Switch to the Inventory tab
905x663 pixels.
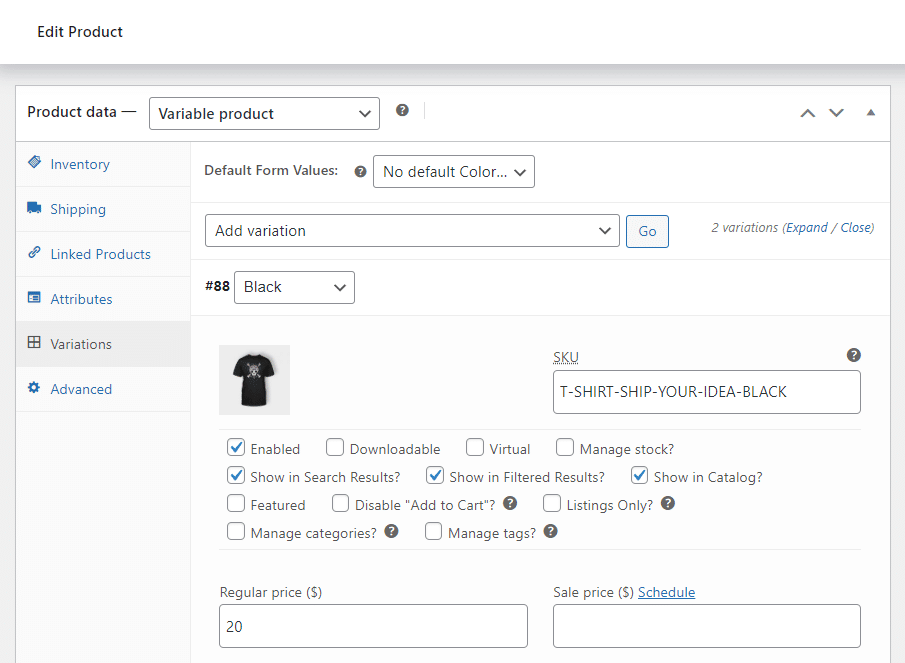point(80,164)
